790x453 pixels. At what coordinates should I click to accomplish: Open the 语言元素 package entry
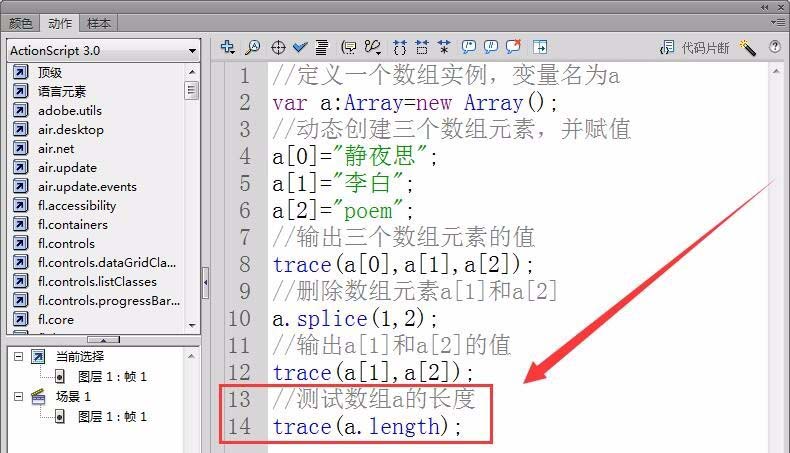(62, 92)
